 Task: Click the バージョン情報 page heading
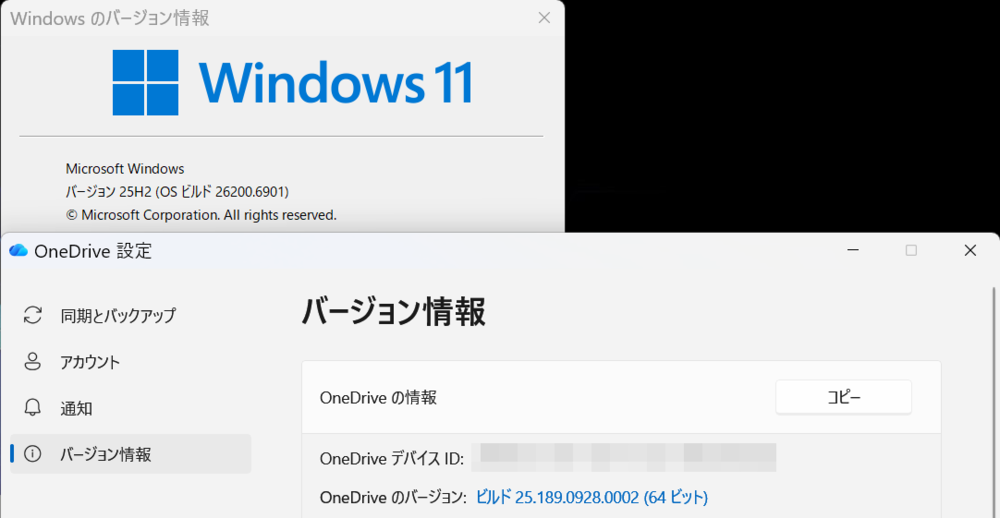click(393, 312)
